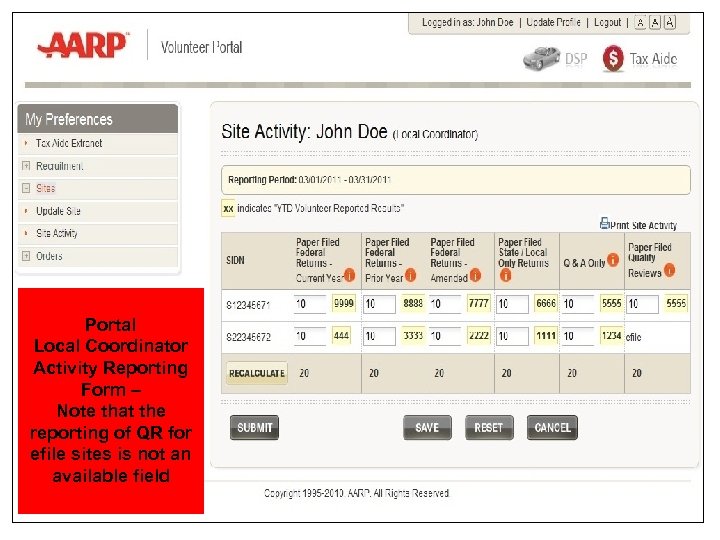The height and width of the screenshot is (540, 720).
Task: Click the RECALCULATE button
Action: coord(257,373)
